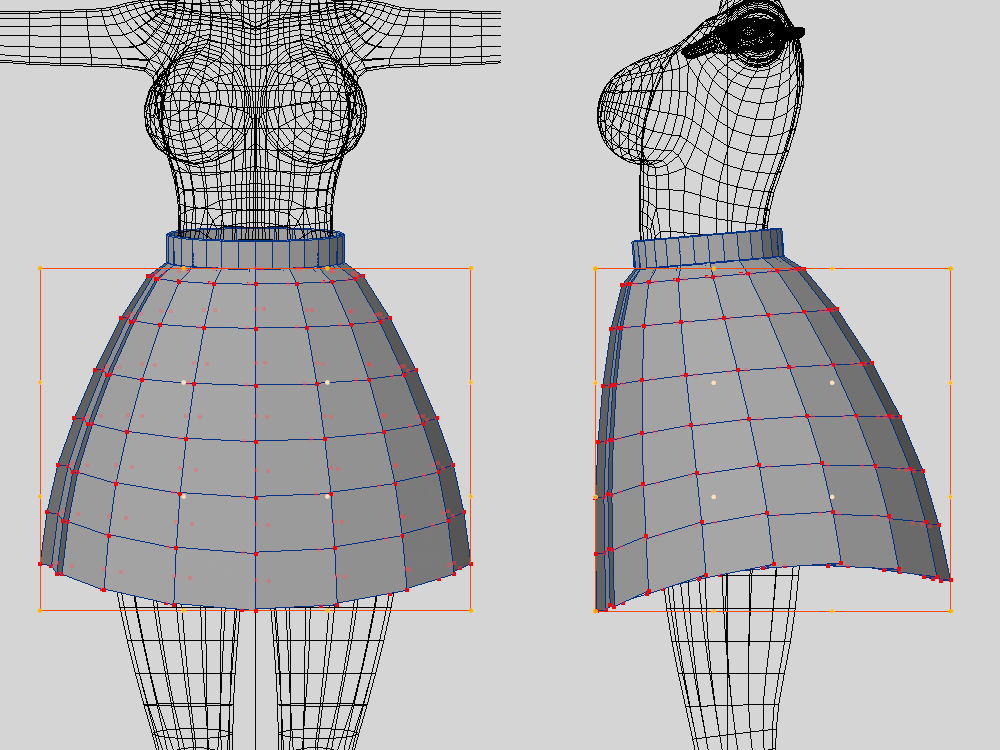Select upper-left white control point on front skirt
The height and width of the screenshot is (750, 1000).
pyautogui.click(x=183, y=382)
